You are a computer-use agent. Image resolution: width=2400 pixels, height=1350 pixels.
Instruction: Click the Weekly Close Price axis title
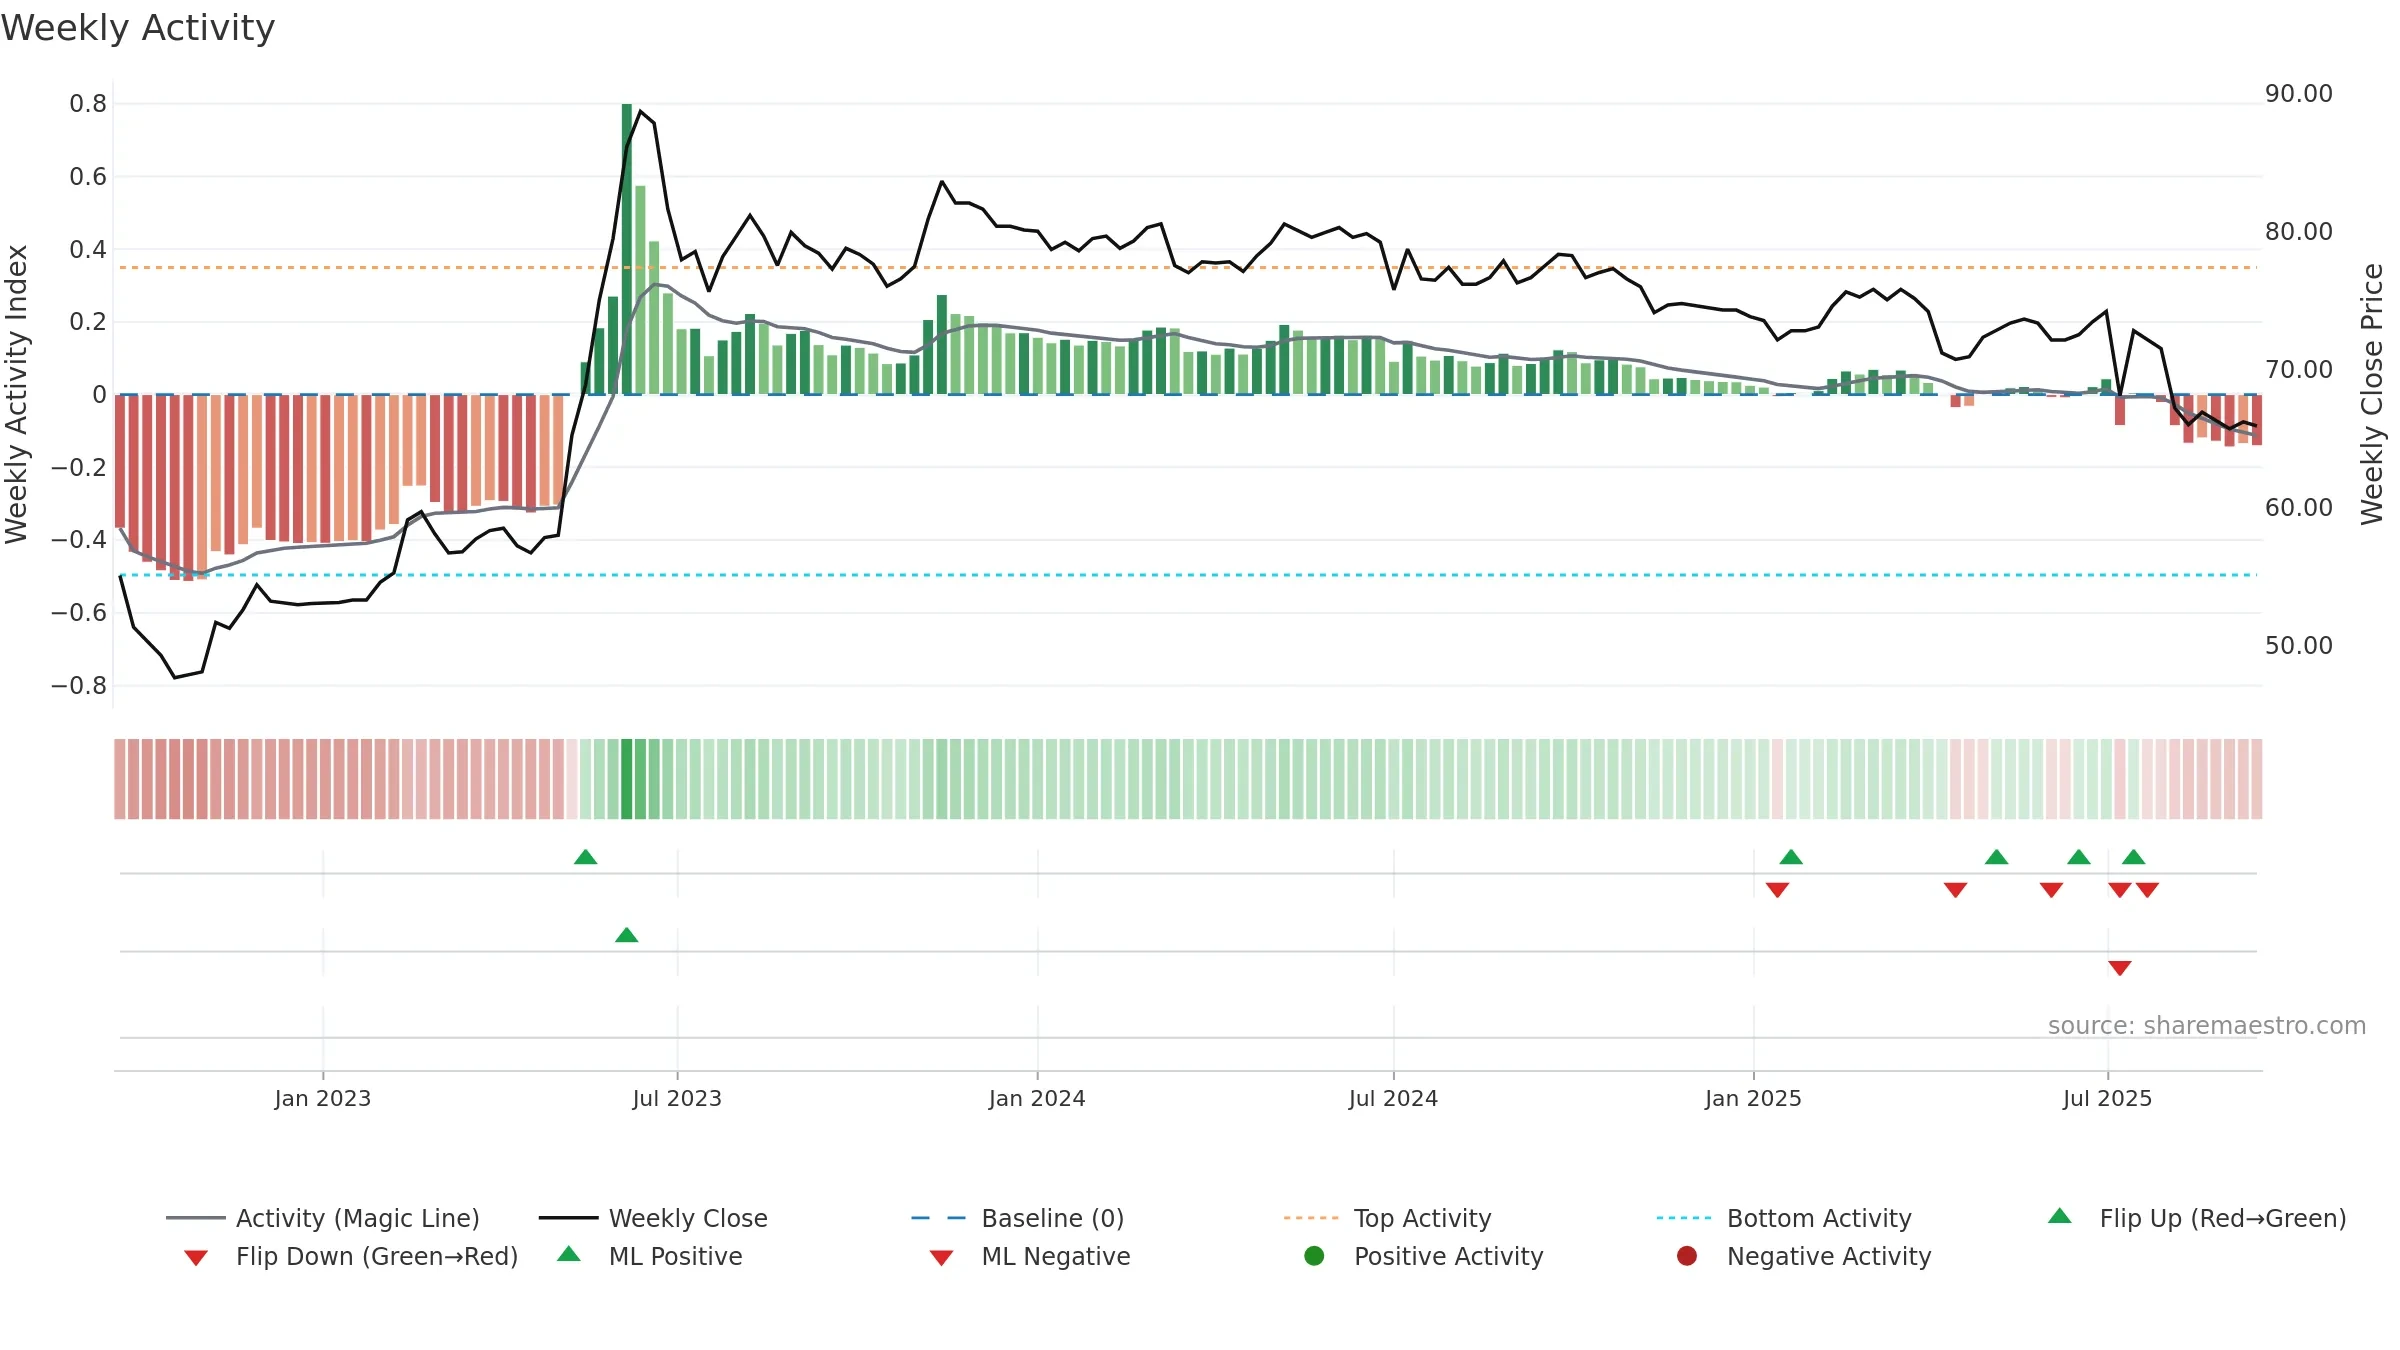[2372, 394]
